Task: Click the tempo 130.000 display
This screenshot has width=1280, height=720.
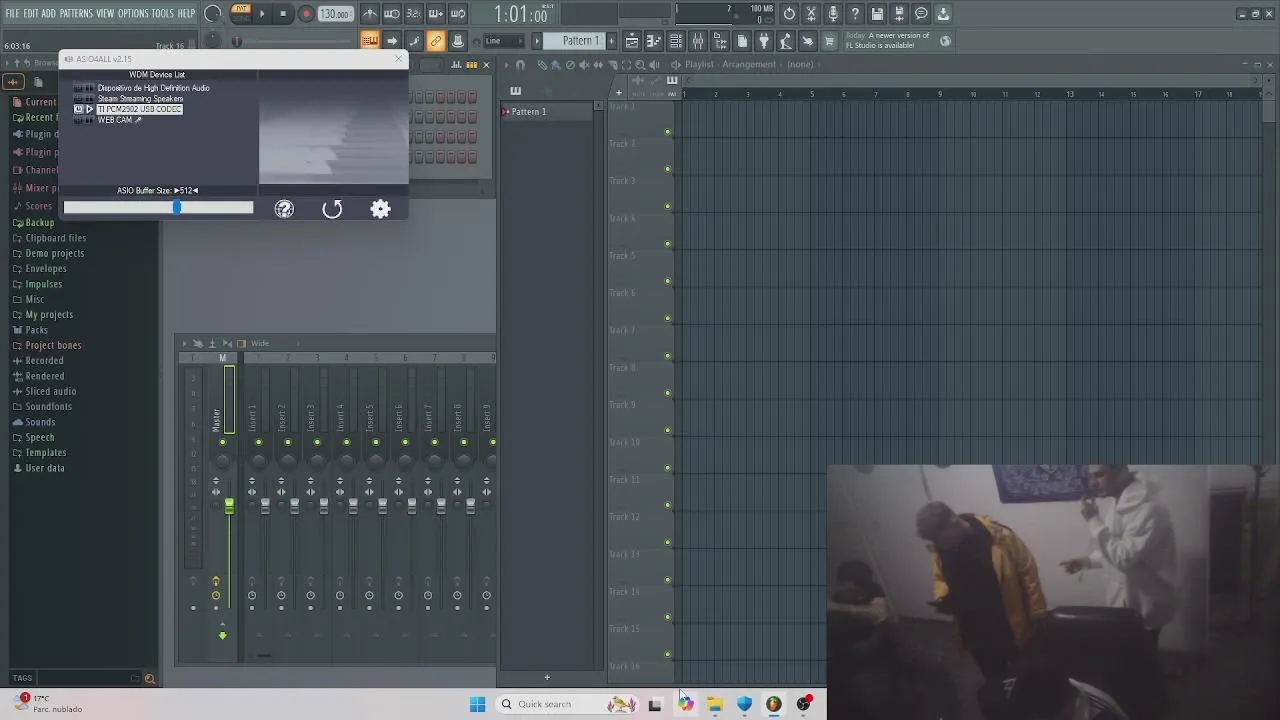Action: click(x=335, y=14)
